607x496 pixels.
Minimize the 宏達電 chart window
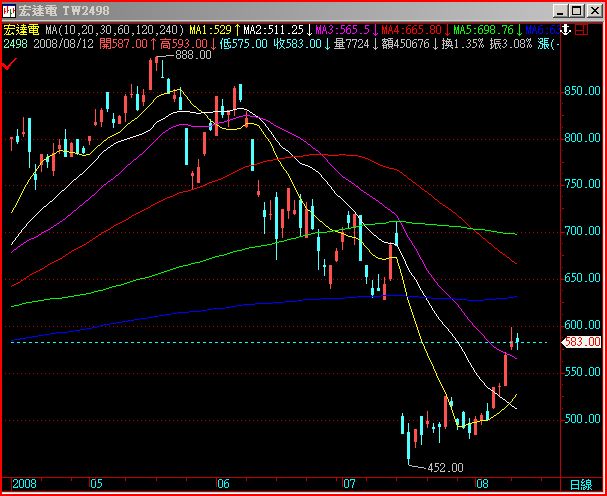click(x=560, y=11)
